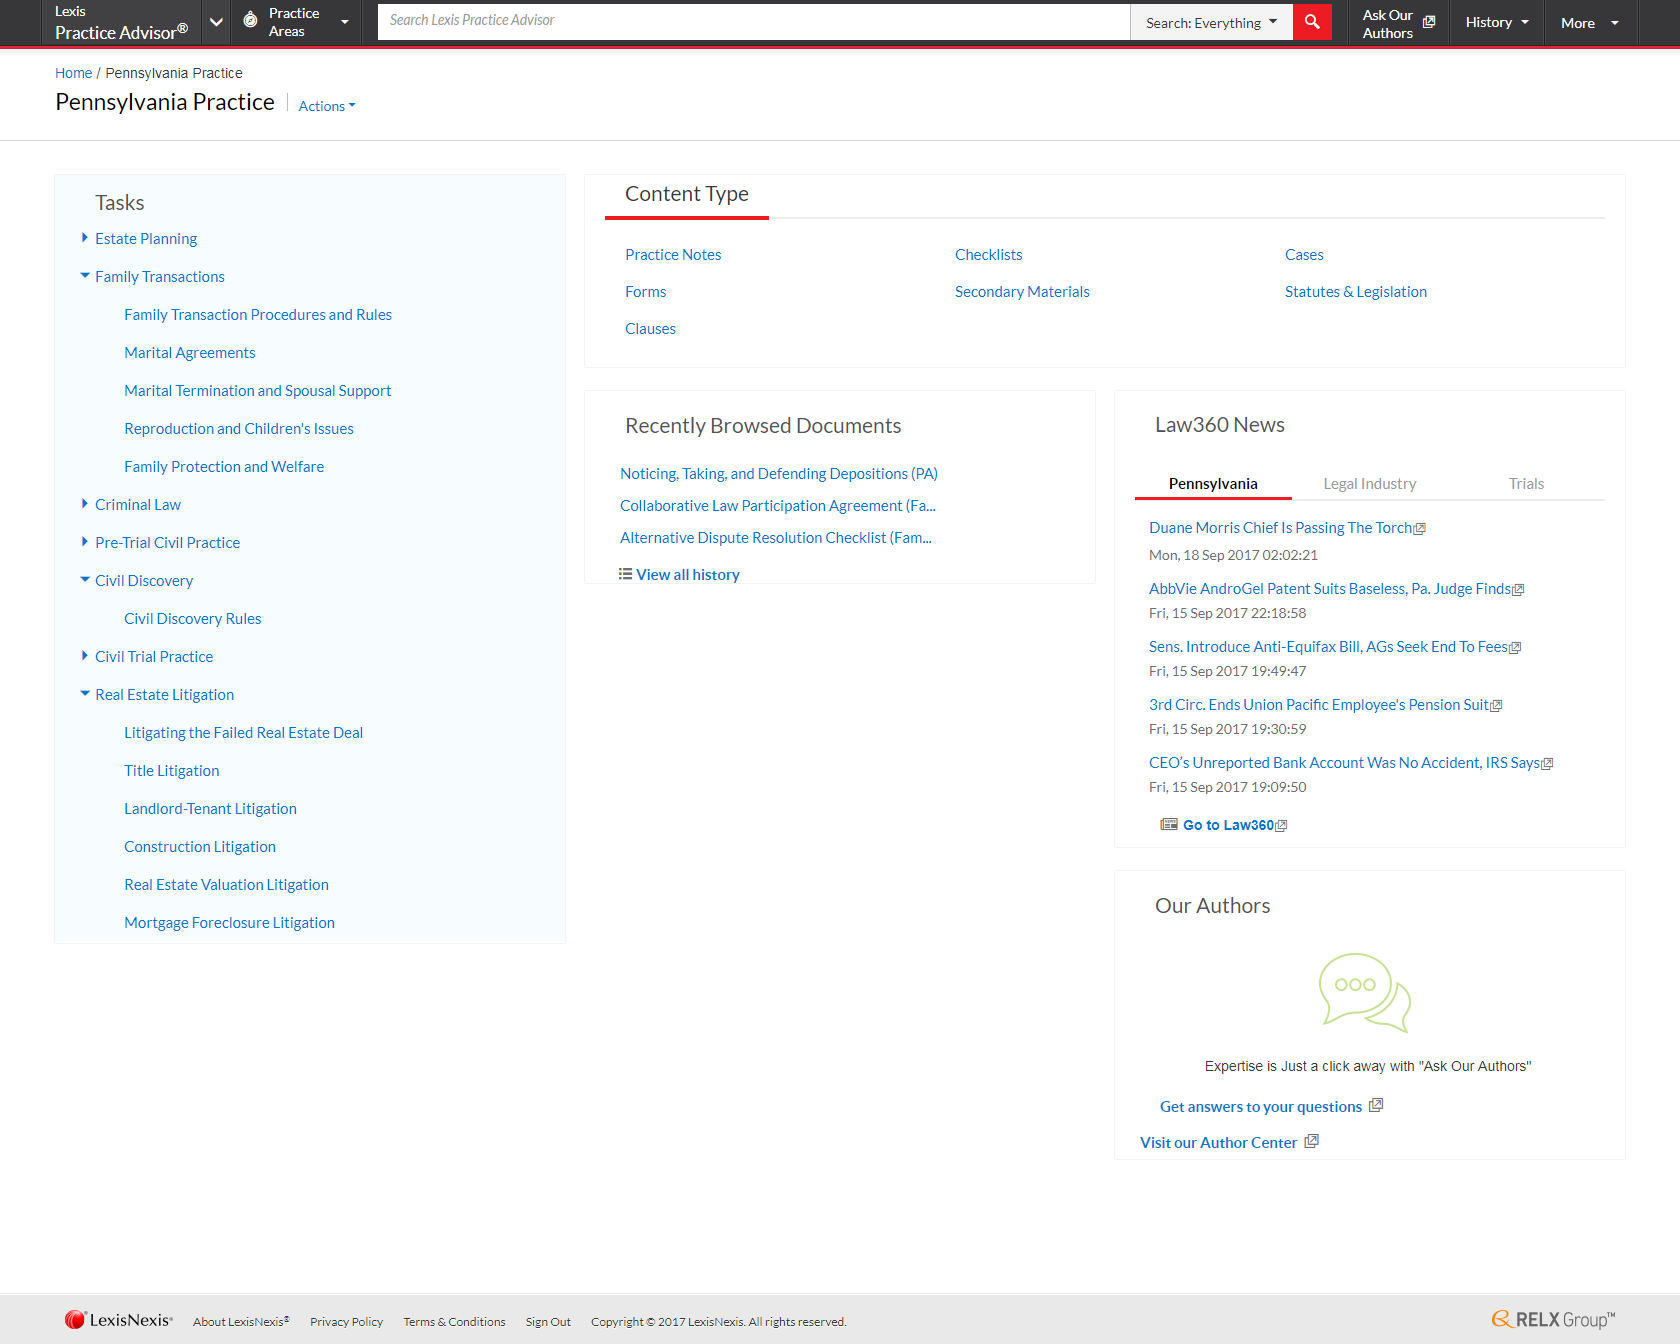Open Family Protection and Welfare
1680x1344 pixels.
click(224, 467)
